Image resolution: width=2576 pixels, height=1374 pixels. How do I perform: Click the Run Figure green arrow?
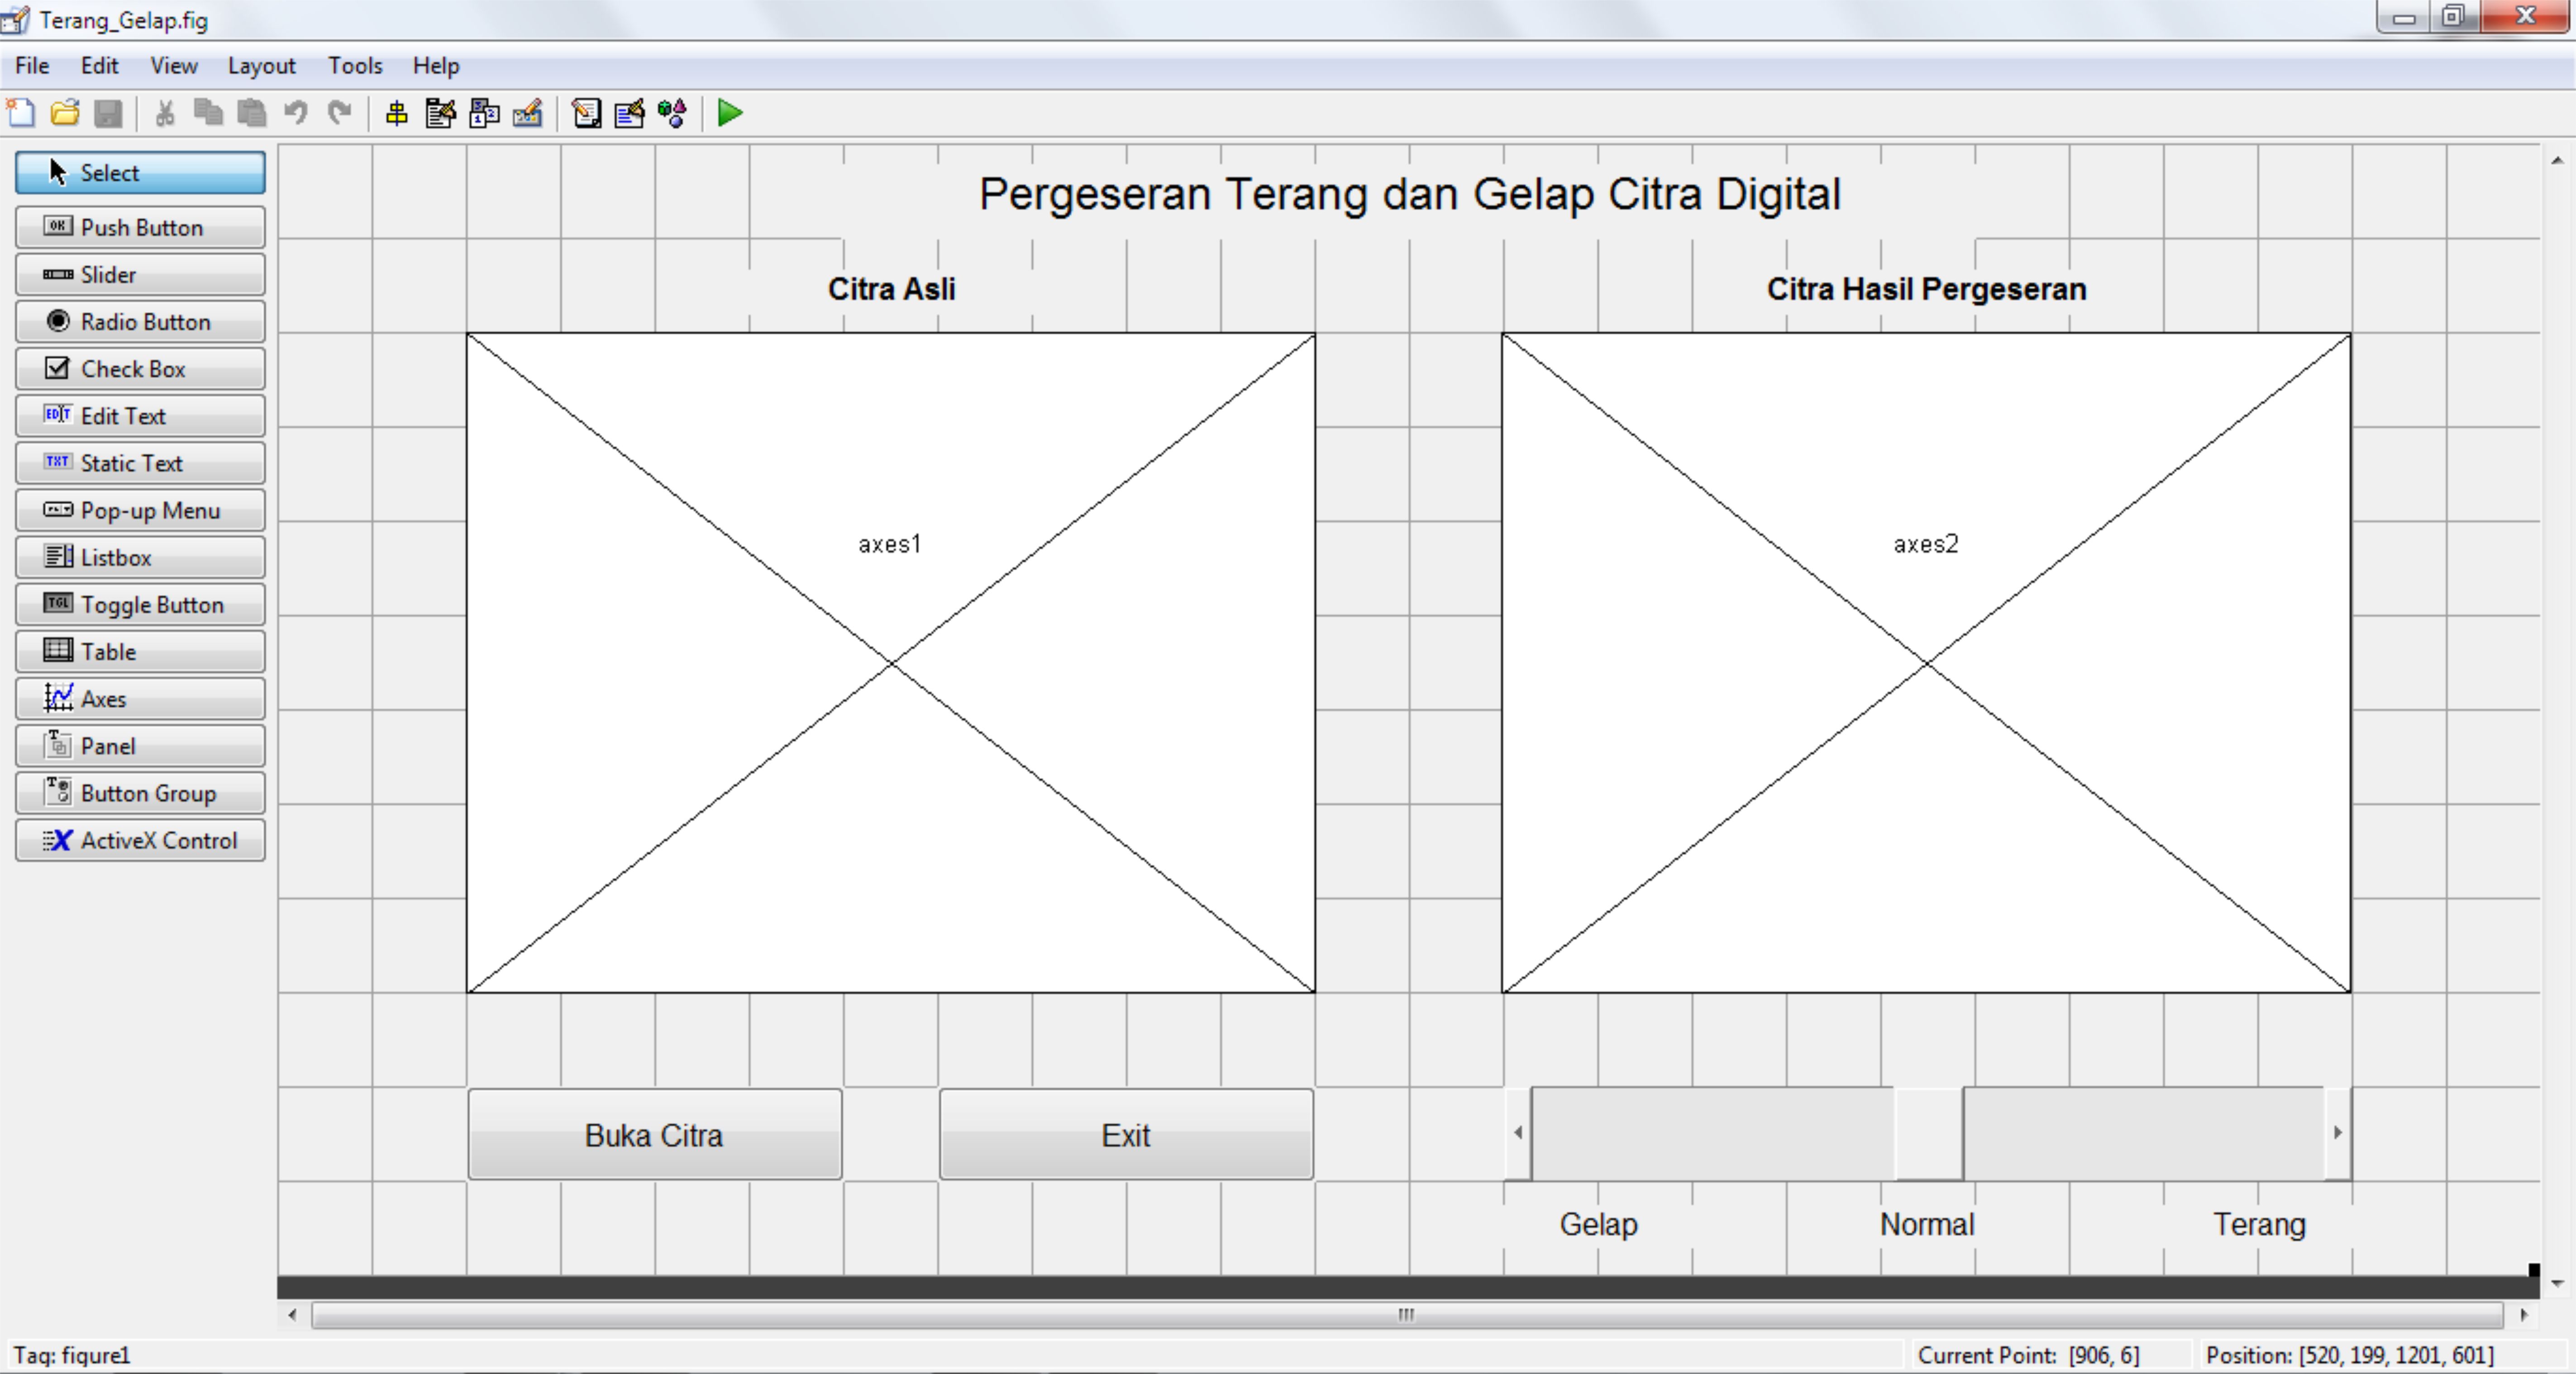(x=730, y=113)
